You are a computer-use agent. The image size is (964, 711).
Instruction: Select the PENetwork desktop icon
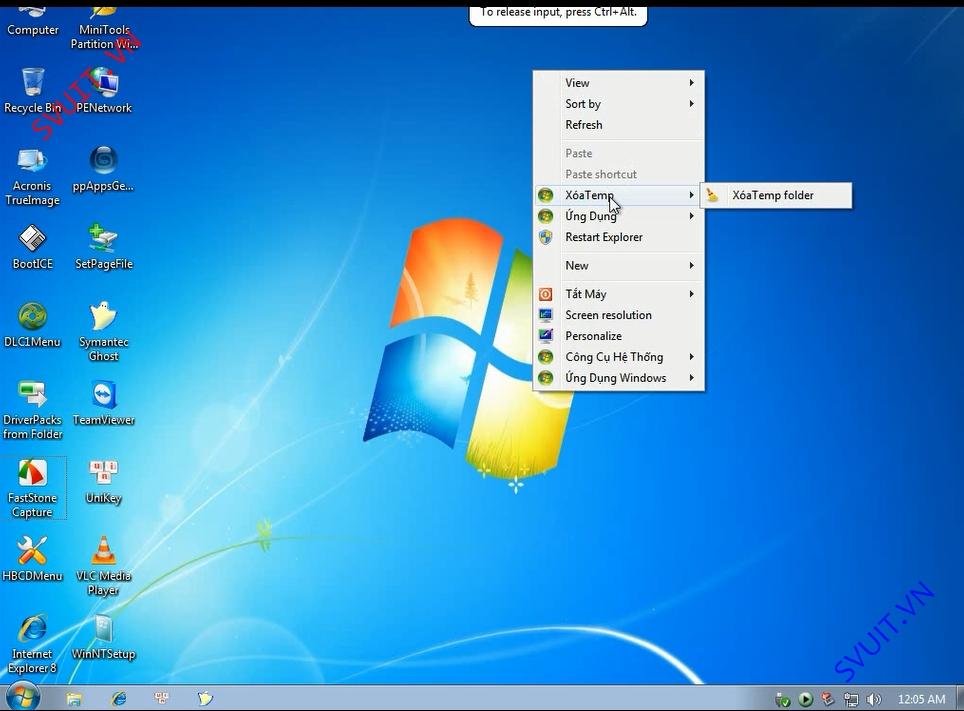(104, 91)
